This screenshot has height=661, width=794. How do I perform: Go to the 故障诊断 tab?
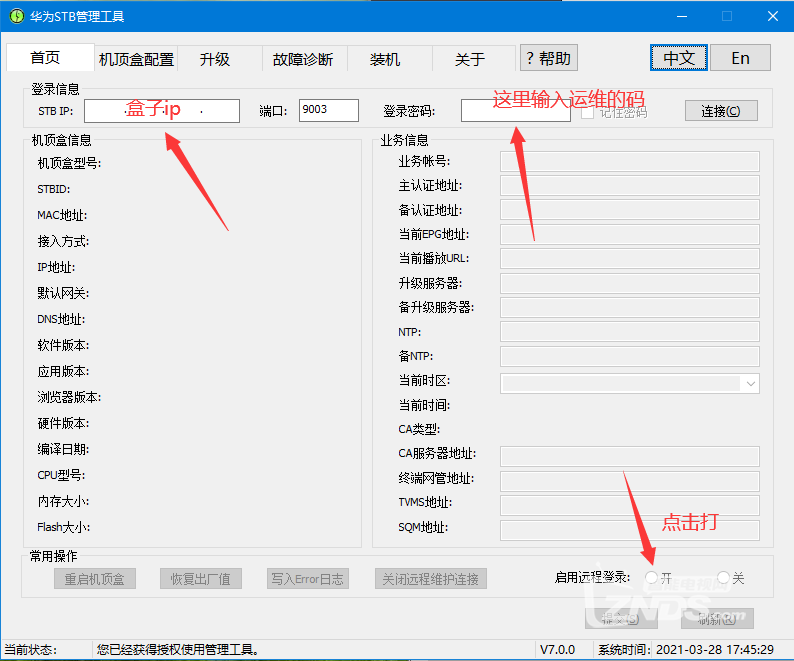pos(303,59)
